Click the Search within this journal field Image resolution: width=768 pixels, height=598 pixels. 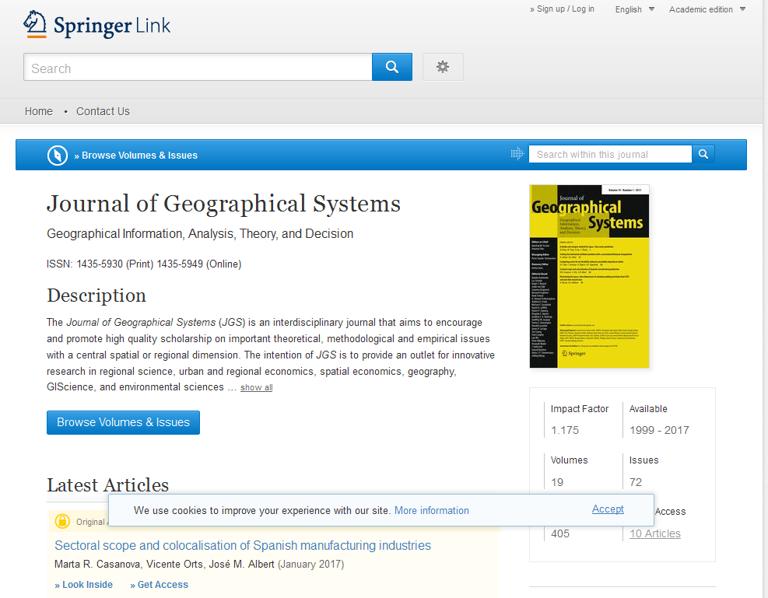pyautogui.click(x=610, y=154)
